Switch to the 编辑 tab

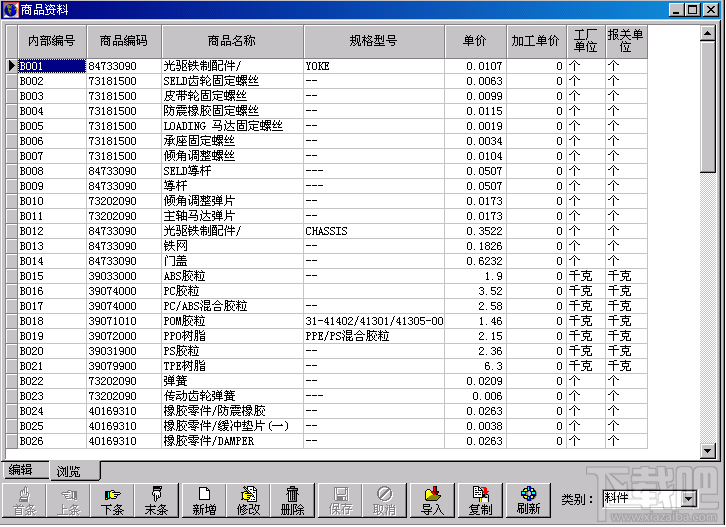pyautogui.click(x=25, y=470)
